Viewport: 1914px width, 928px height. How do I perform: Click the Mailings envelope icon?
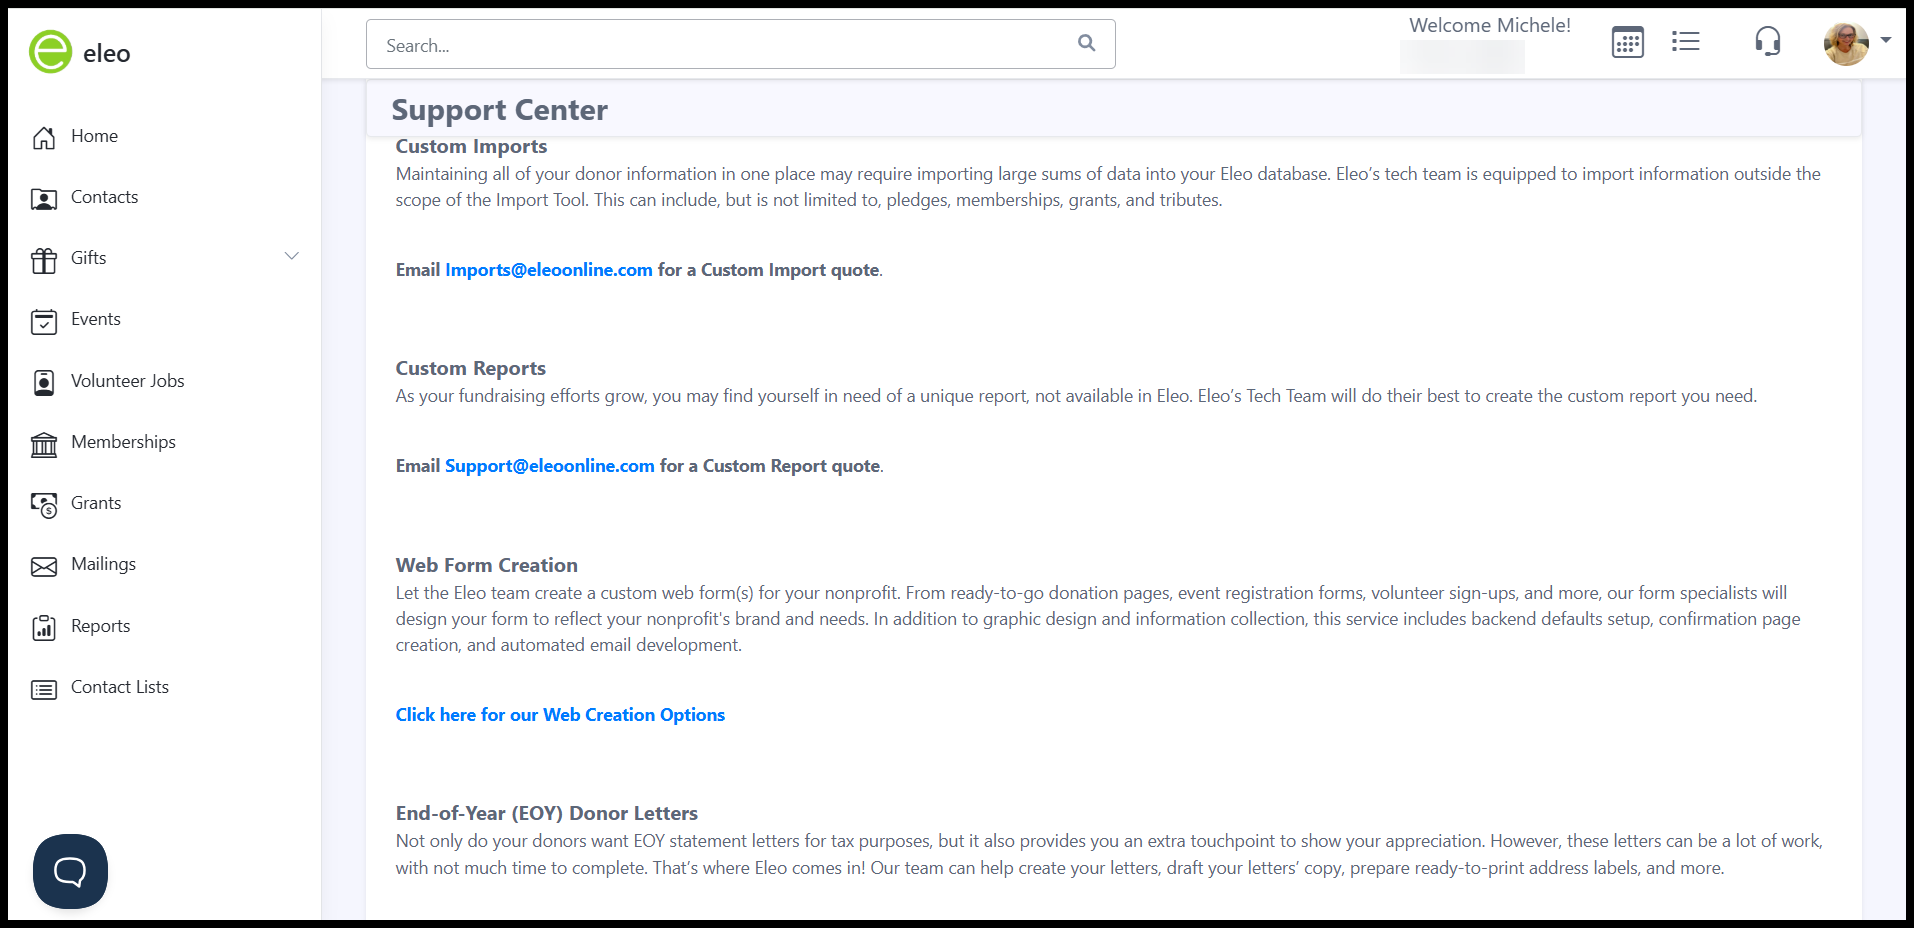click(44, 566)
